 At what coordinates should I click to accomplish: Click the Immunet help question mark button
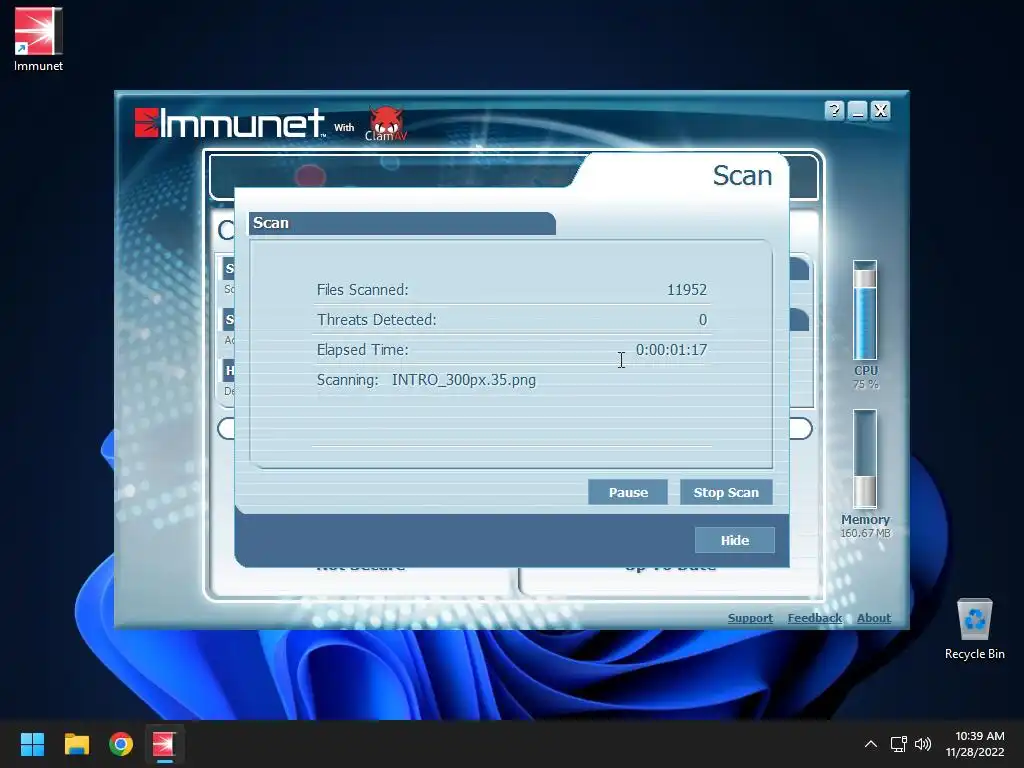tap(834, 110)
